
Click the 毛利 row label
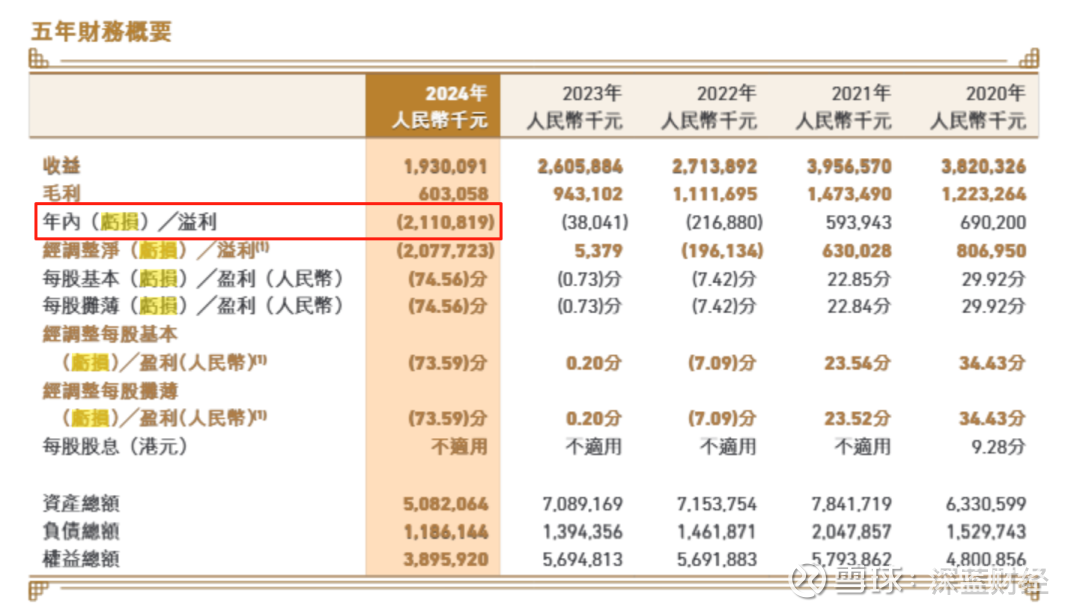[61, 194]
